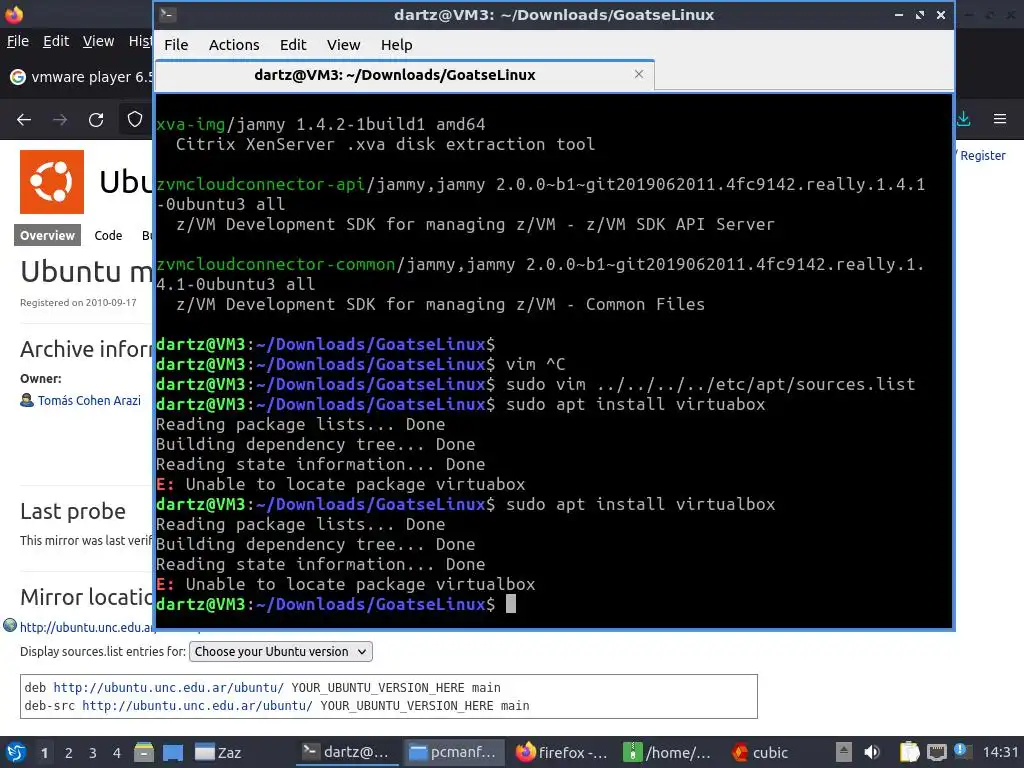Activate the /home/ archive taskbar button
The image size is (1024, 768).
667,752
